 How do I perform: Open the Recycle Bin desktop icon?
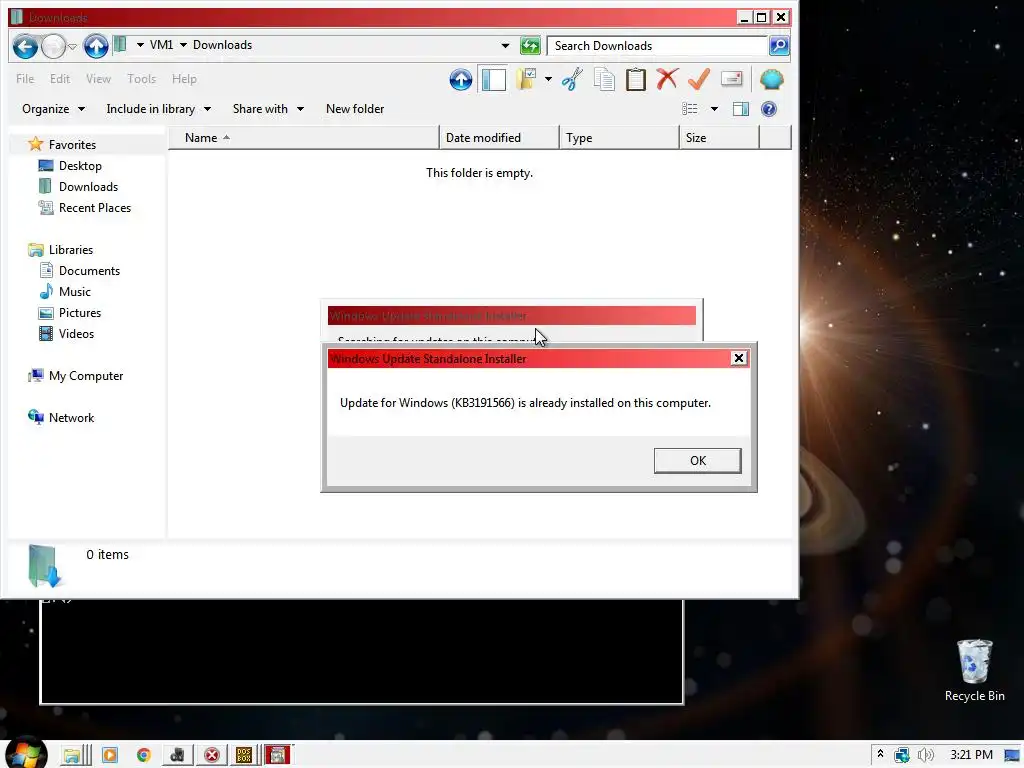(974, 671)
